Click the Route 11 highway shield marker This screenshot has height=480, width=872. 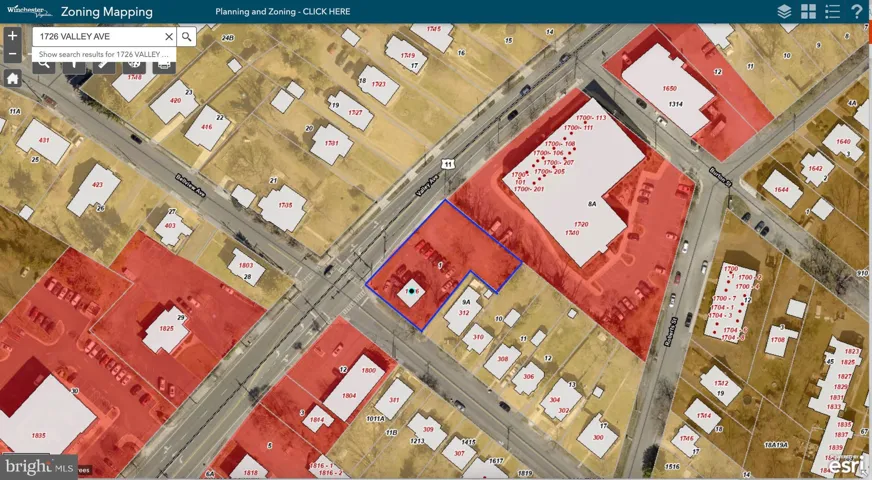pyautogui.click(x=449, y=163)
